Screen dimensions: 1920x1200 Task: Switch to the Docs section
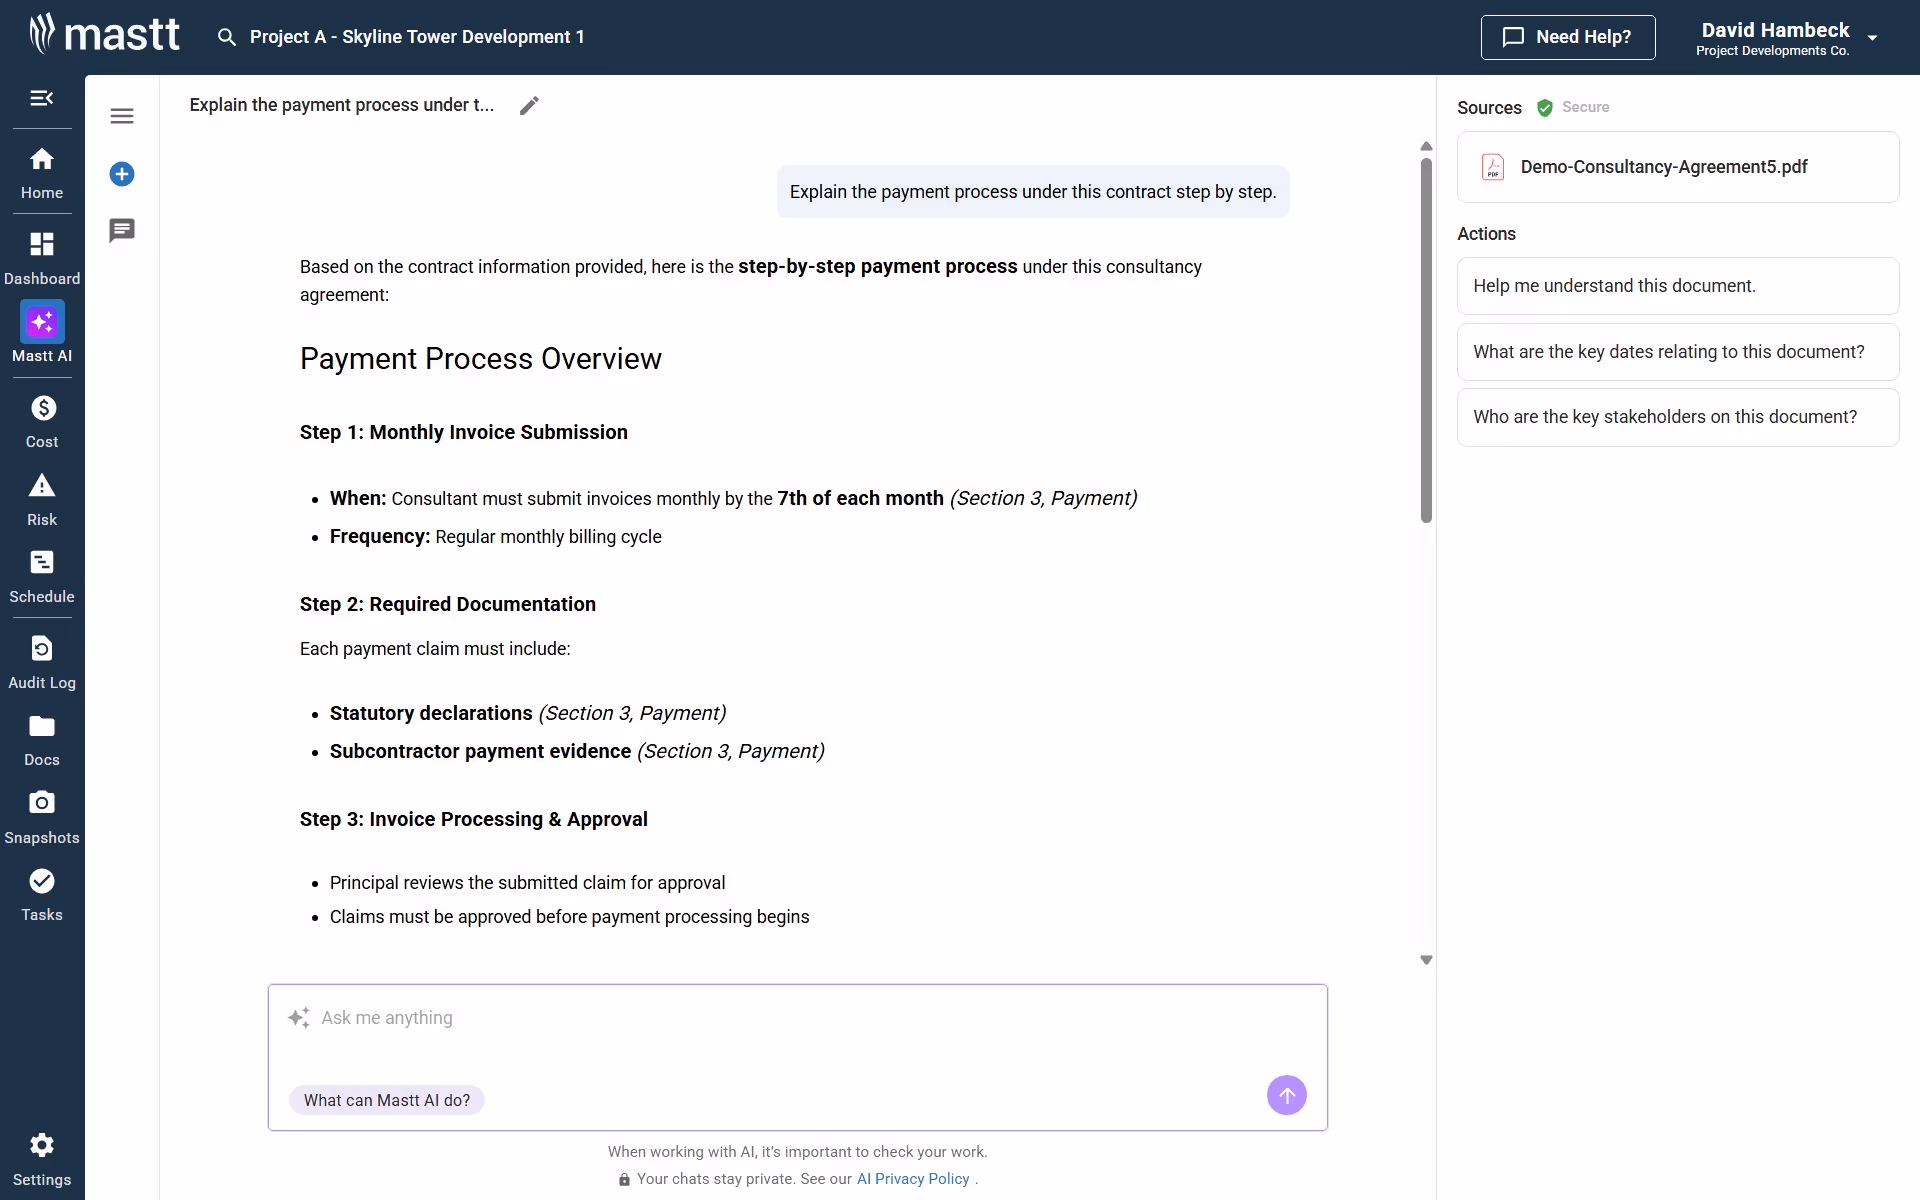click(x=41, y=737)
